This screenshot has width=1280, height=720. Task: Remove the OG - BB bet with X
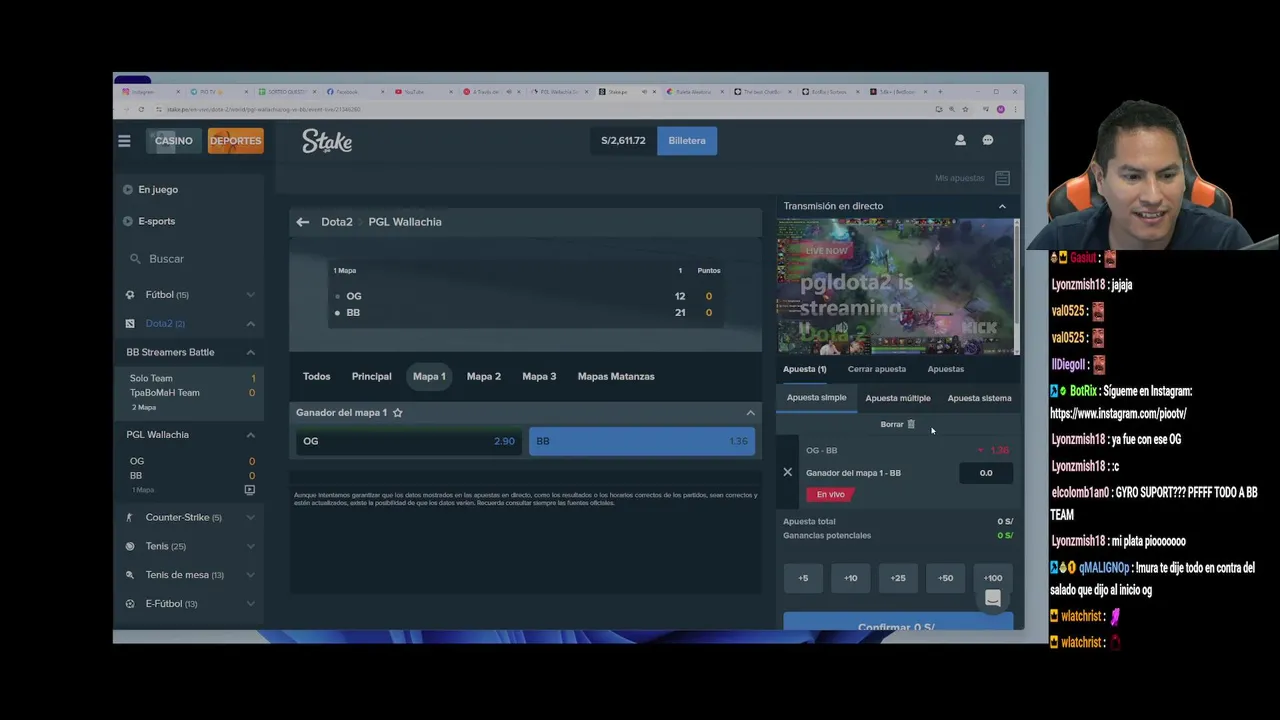click(x=788, y=472)
